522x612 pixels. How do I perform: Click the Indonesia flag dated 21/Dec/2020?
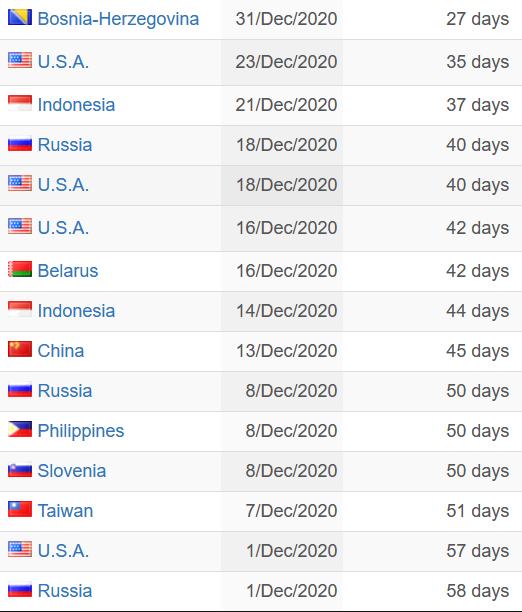point(20,103)
